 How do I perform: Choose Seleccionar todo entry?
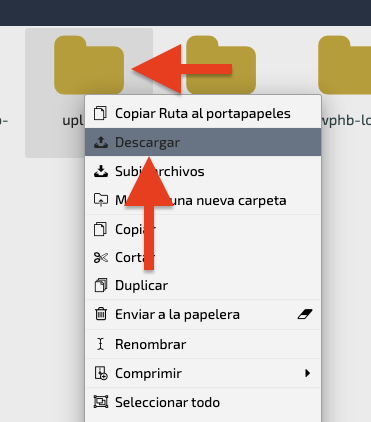(x=203, y=402)
